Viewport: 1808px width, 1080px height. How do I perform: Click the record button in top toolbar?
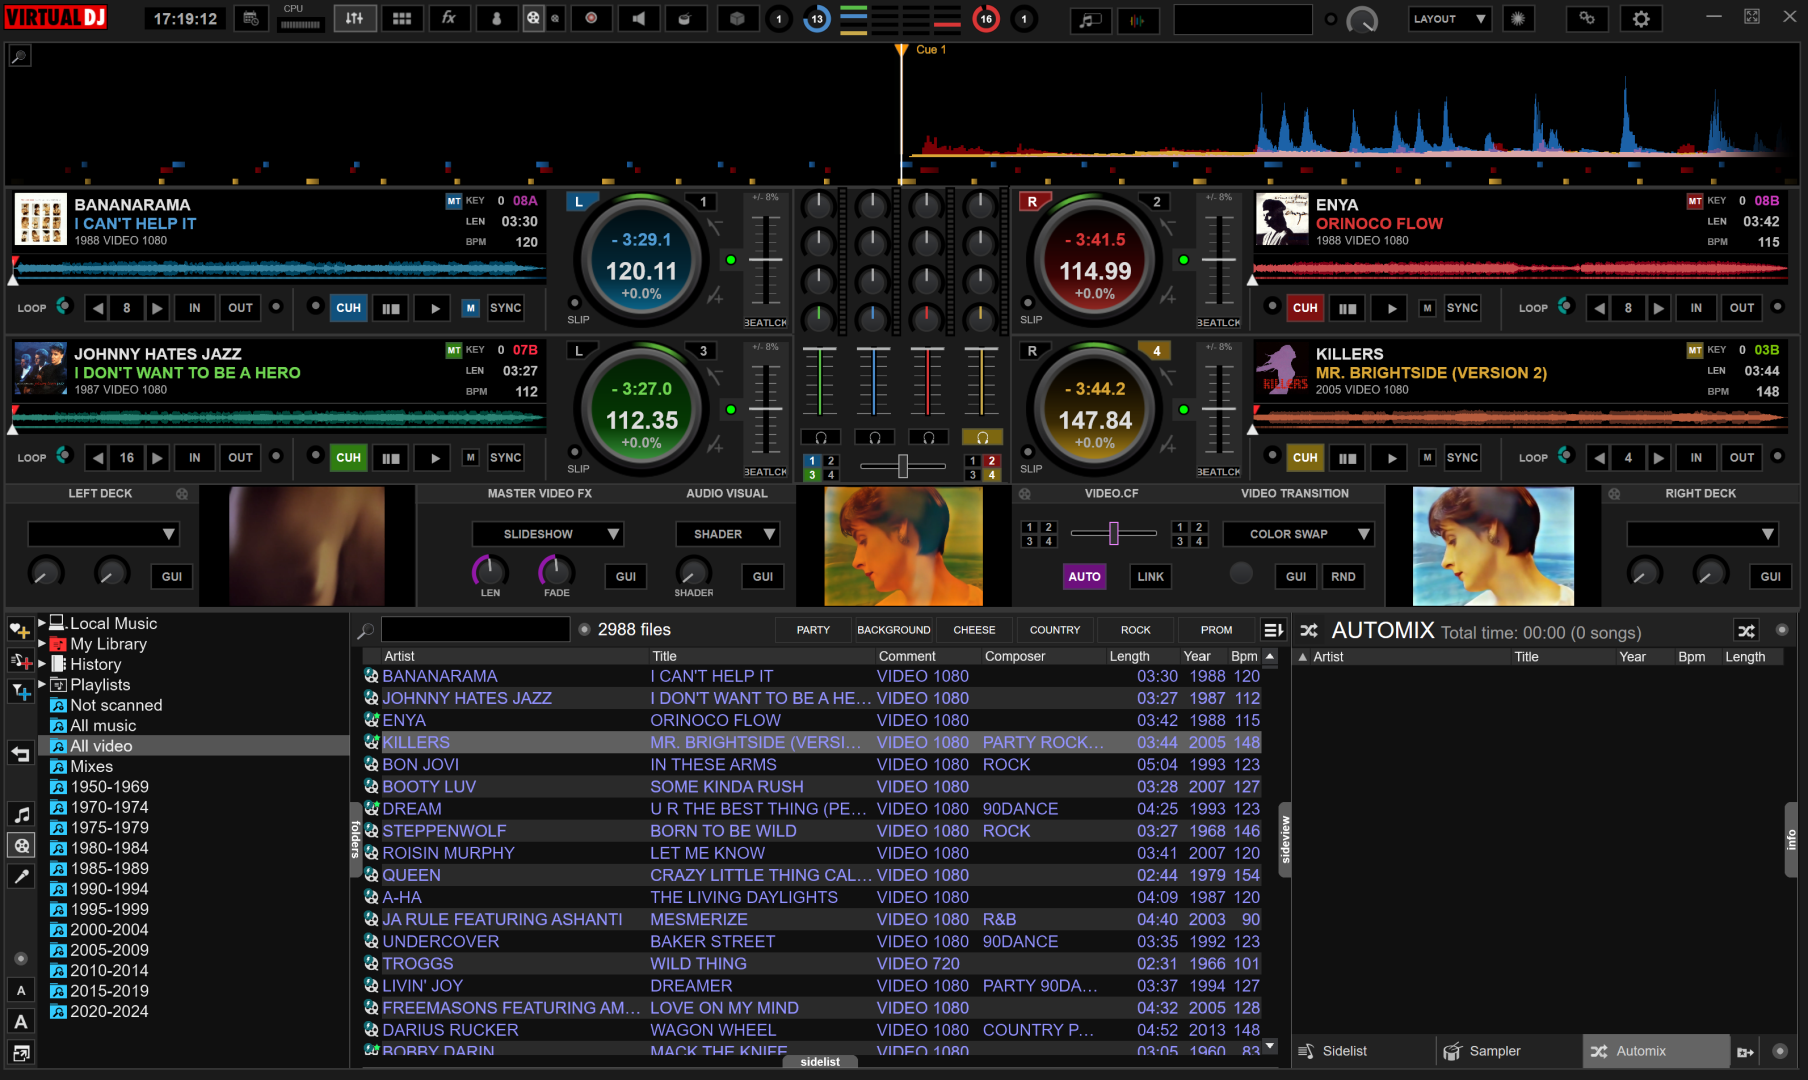[x=592, y=19]
